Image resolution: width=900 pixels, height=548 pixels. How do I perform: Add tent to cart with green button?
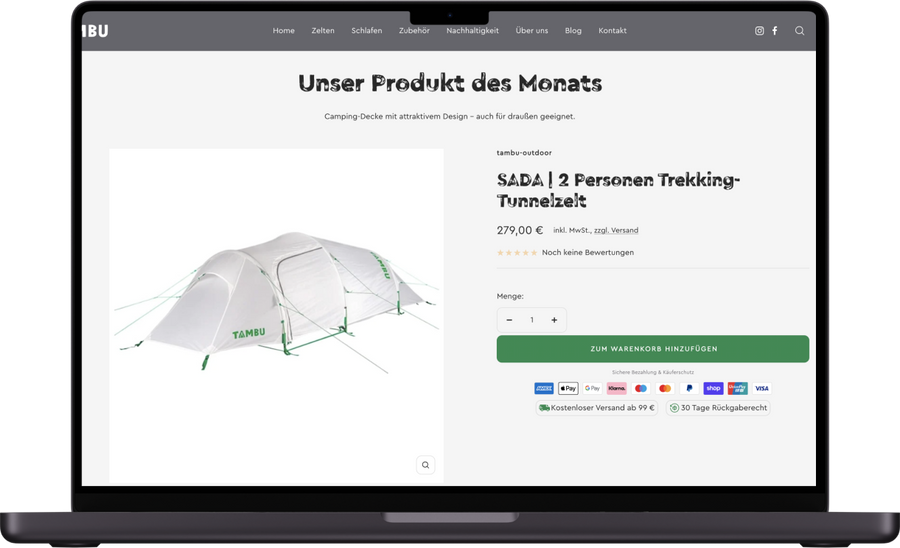(x=653, y=349)
